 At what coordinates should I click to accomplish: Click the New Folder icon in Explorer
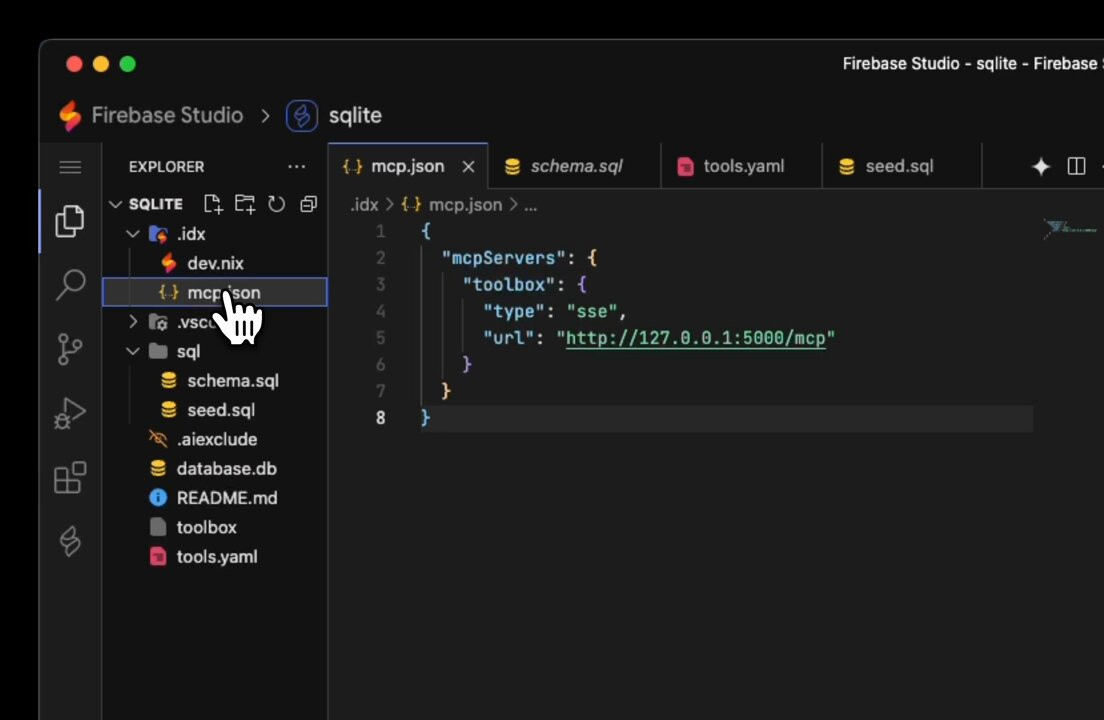click(x=245, y=204)
